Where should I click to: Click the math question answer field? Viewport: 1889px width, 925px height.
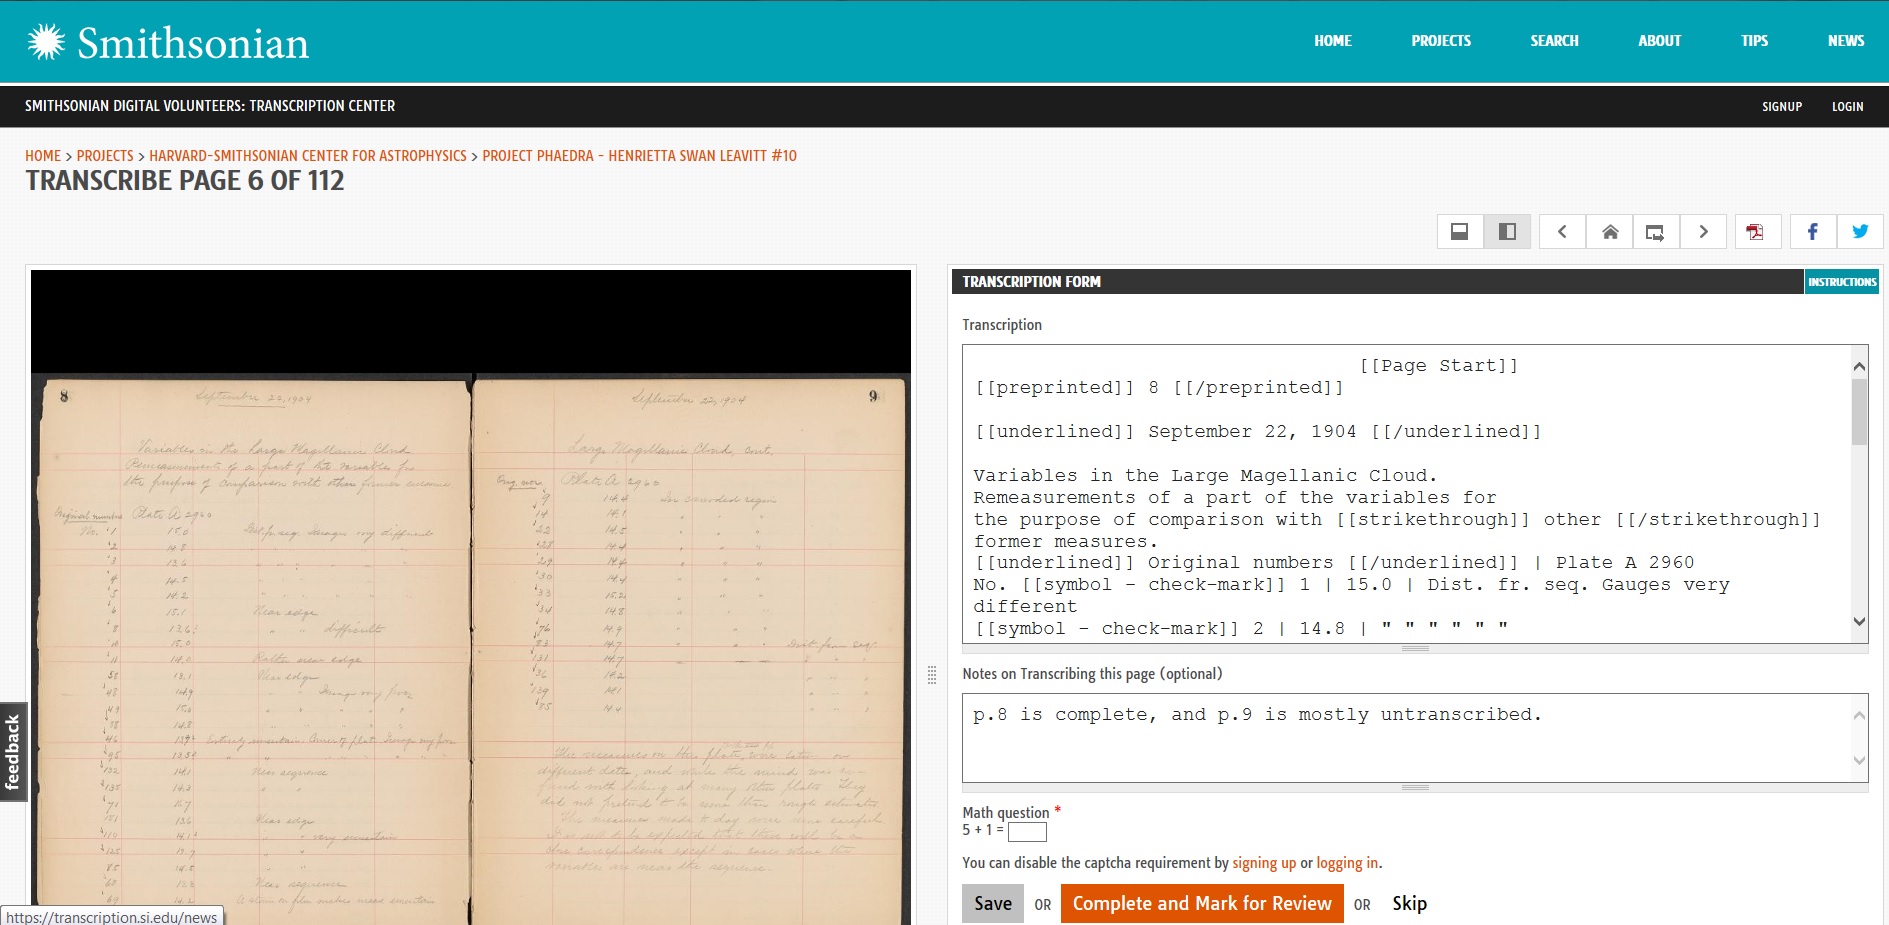(x=1027, y=831)
